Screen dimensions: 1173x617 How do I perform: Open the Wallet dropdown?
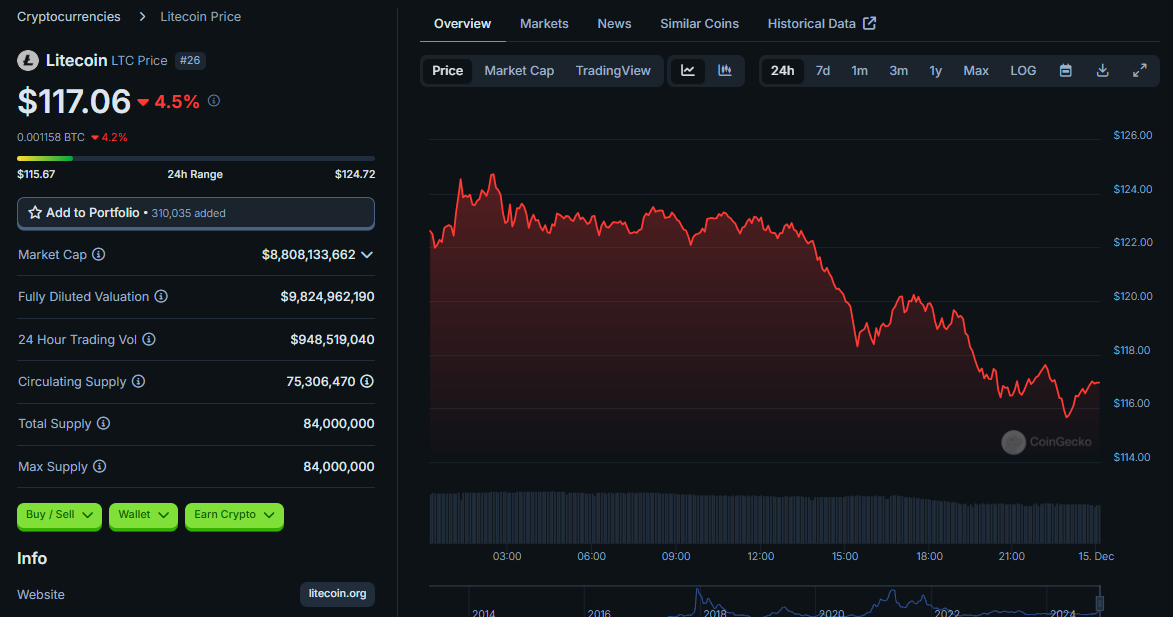[143, 515]
